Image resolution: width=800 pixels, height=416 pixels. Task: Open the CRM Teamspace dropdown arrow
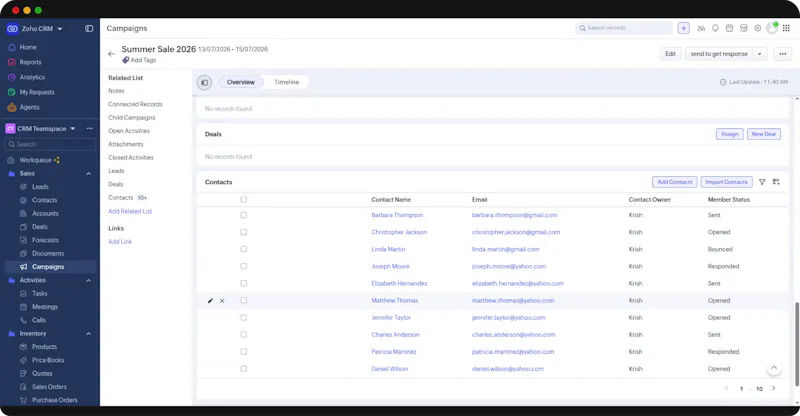[x=72, y=129]
